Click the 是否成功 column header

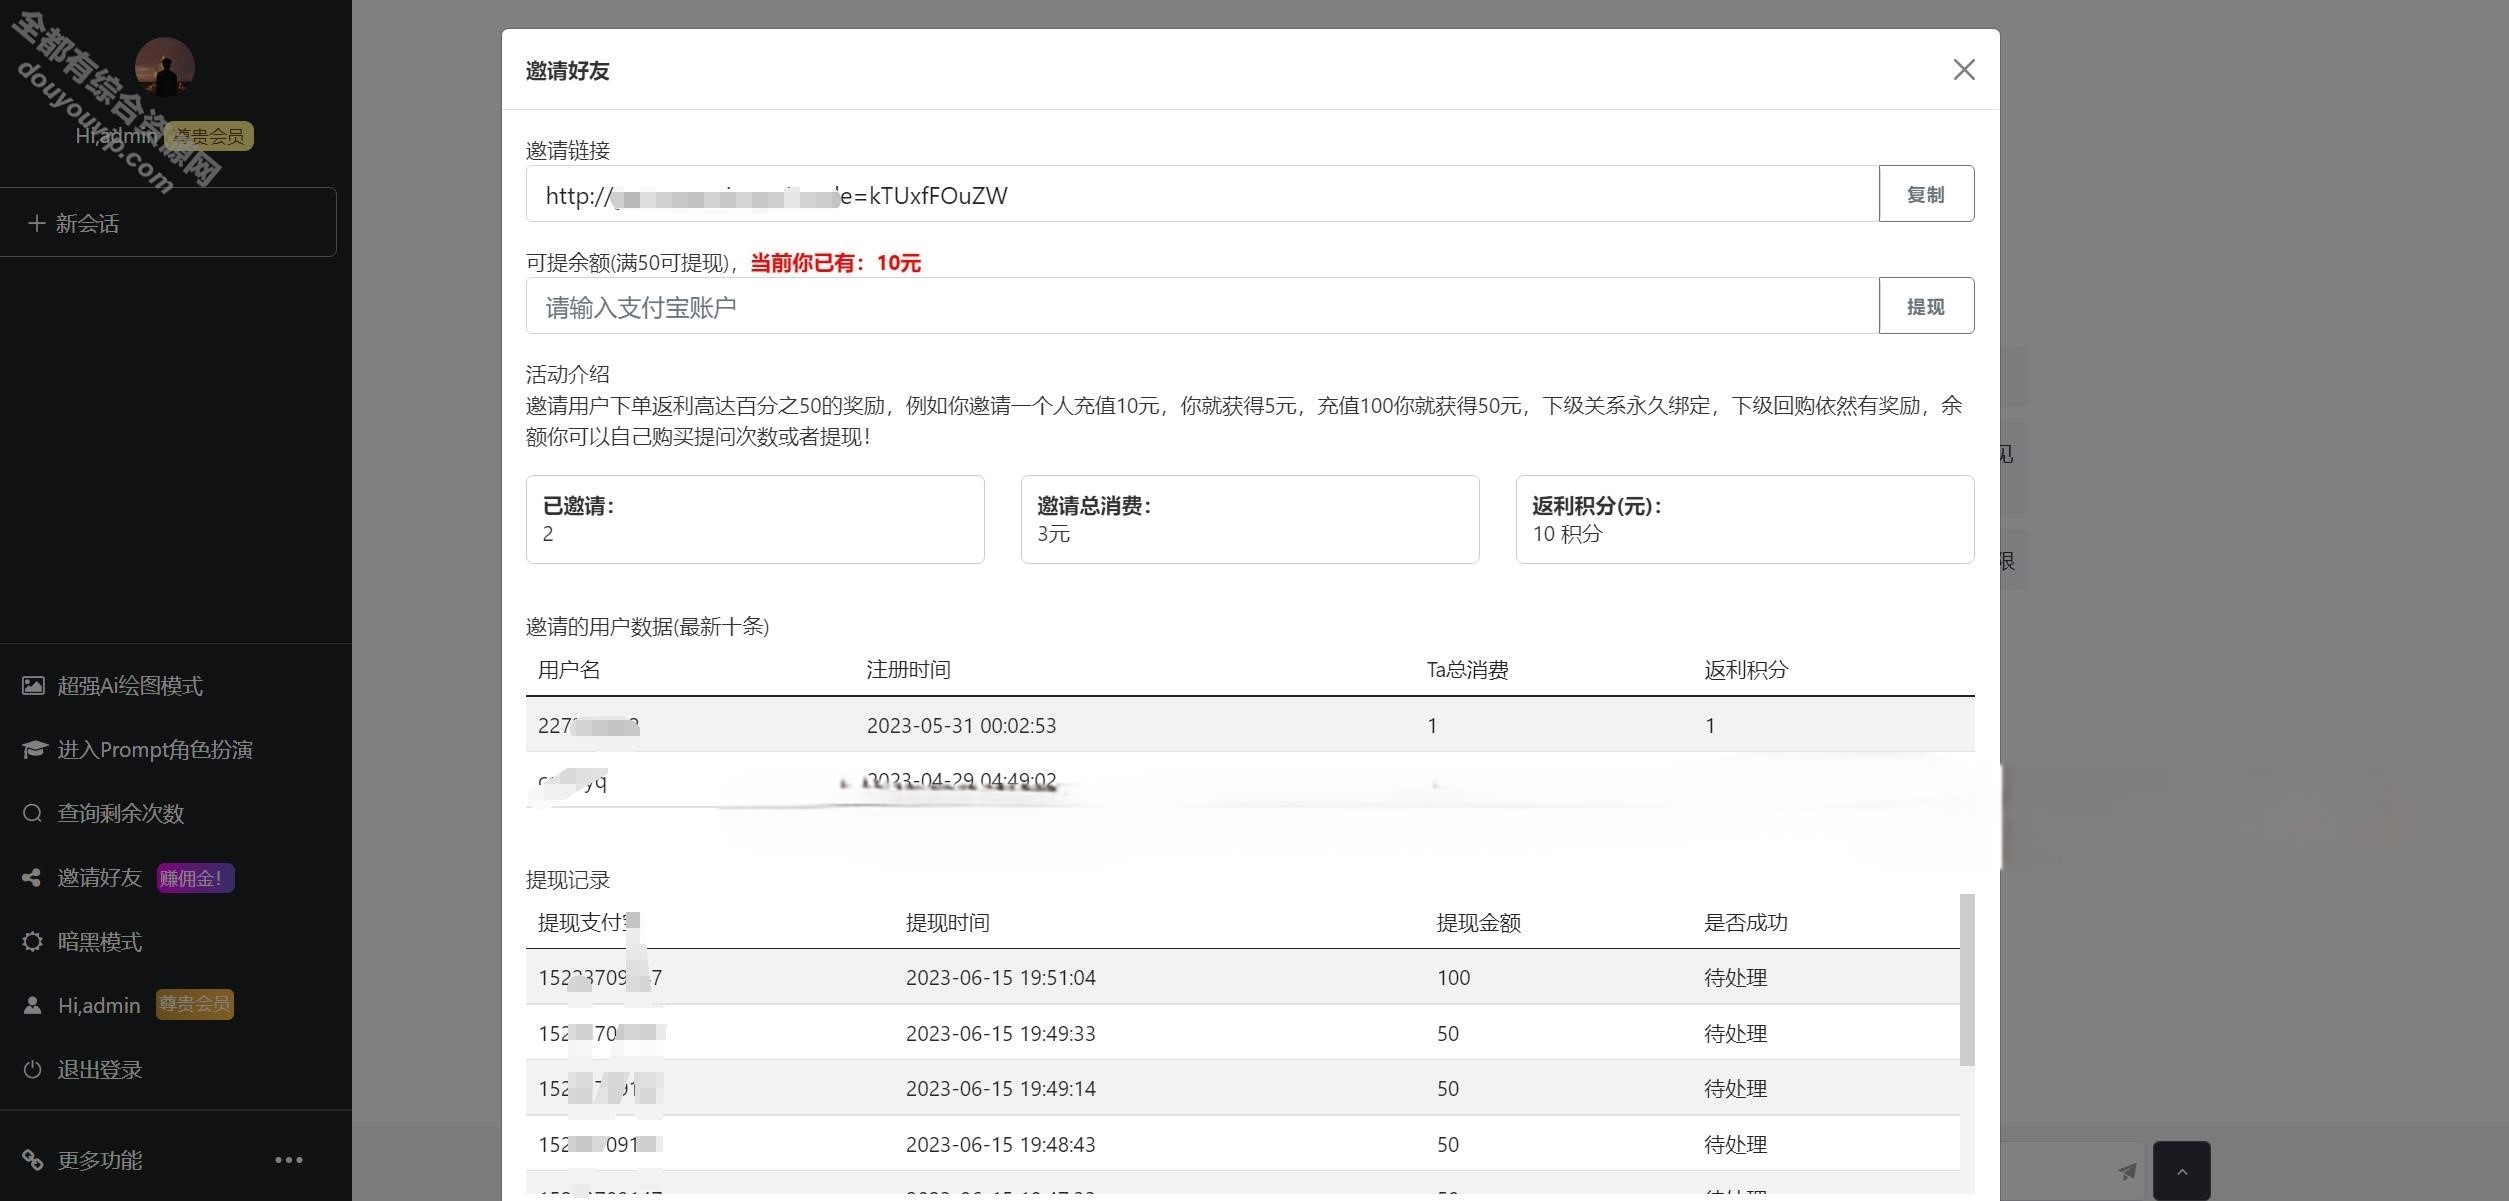coord(1746,922)
